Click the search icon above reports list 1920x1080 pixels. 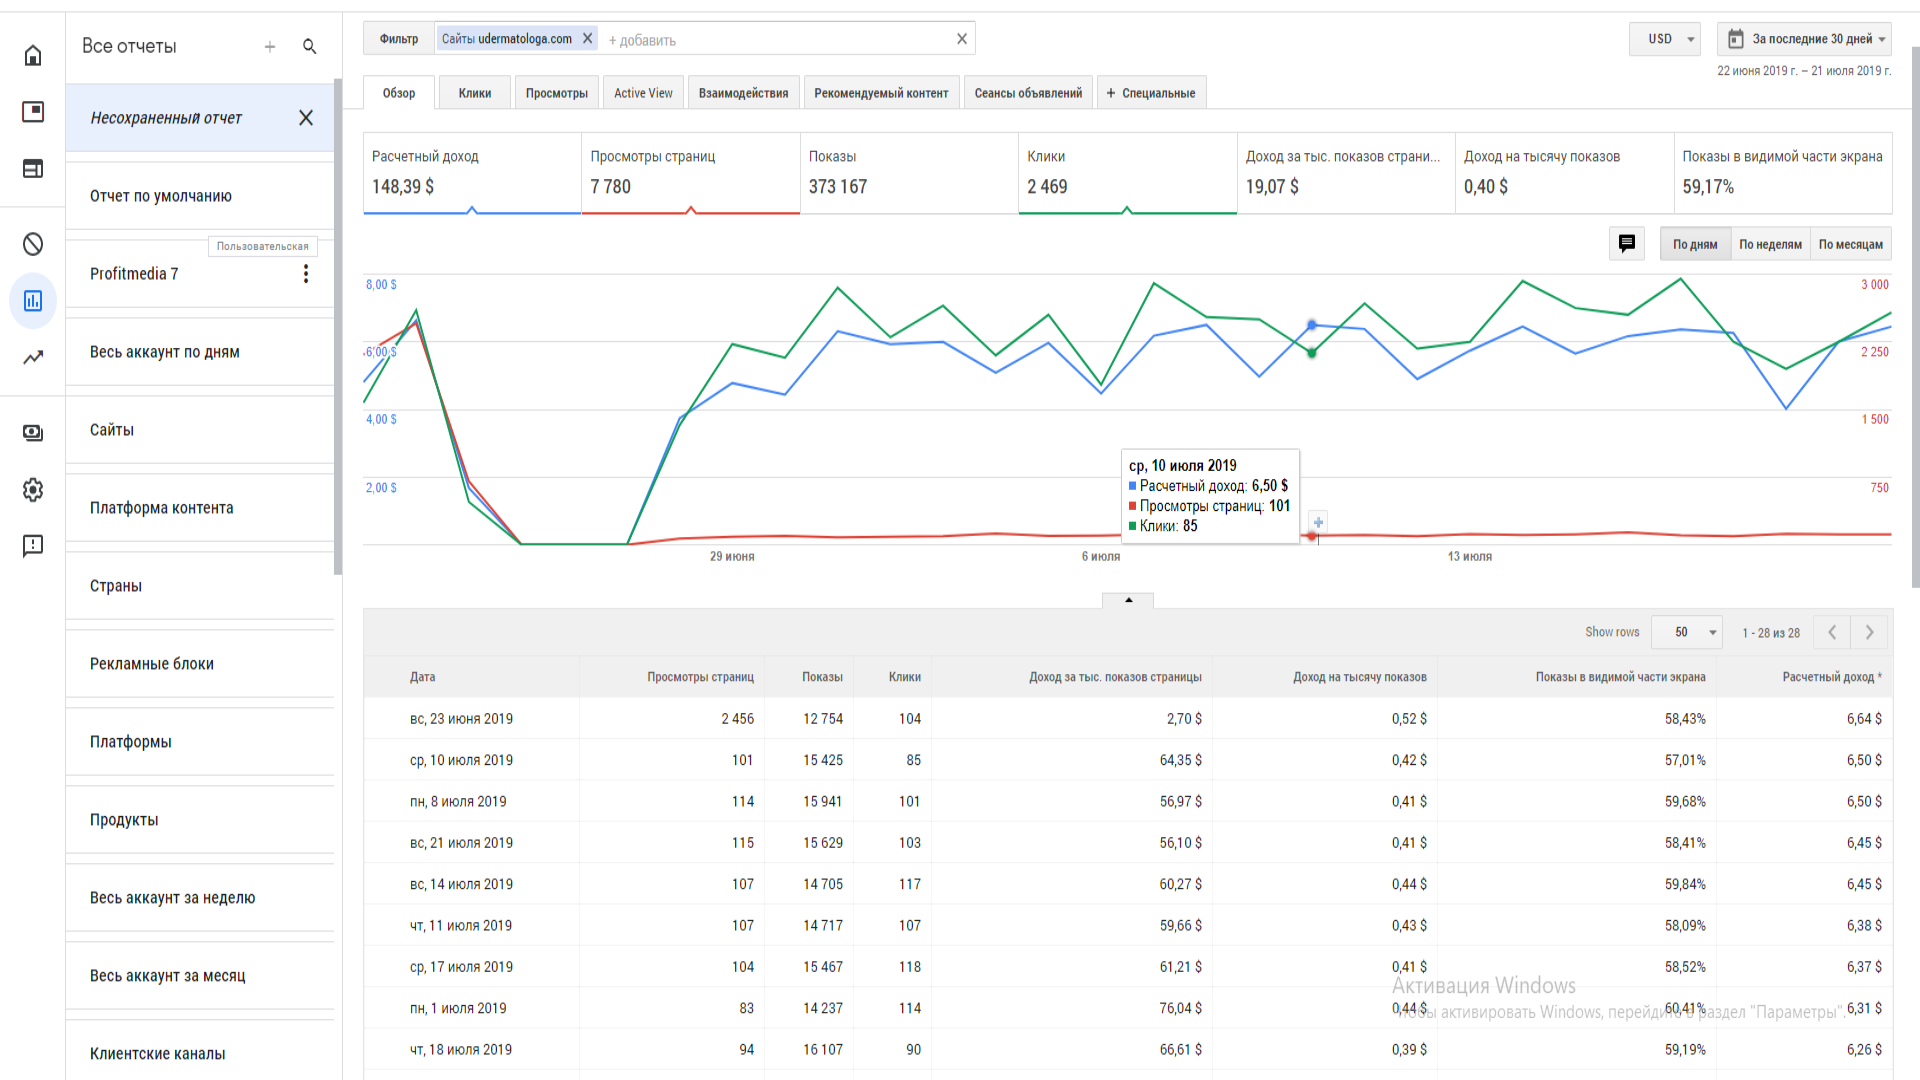tap(310, 47)
